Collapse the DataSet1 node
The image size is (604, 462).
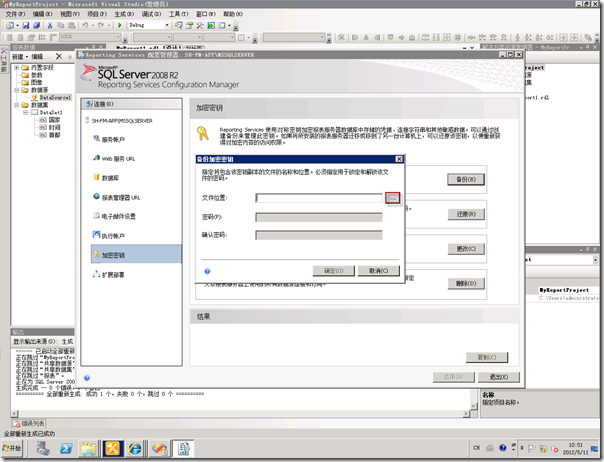coord(25,113)
